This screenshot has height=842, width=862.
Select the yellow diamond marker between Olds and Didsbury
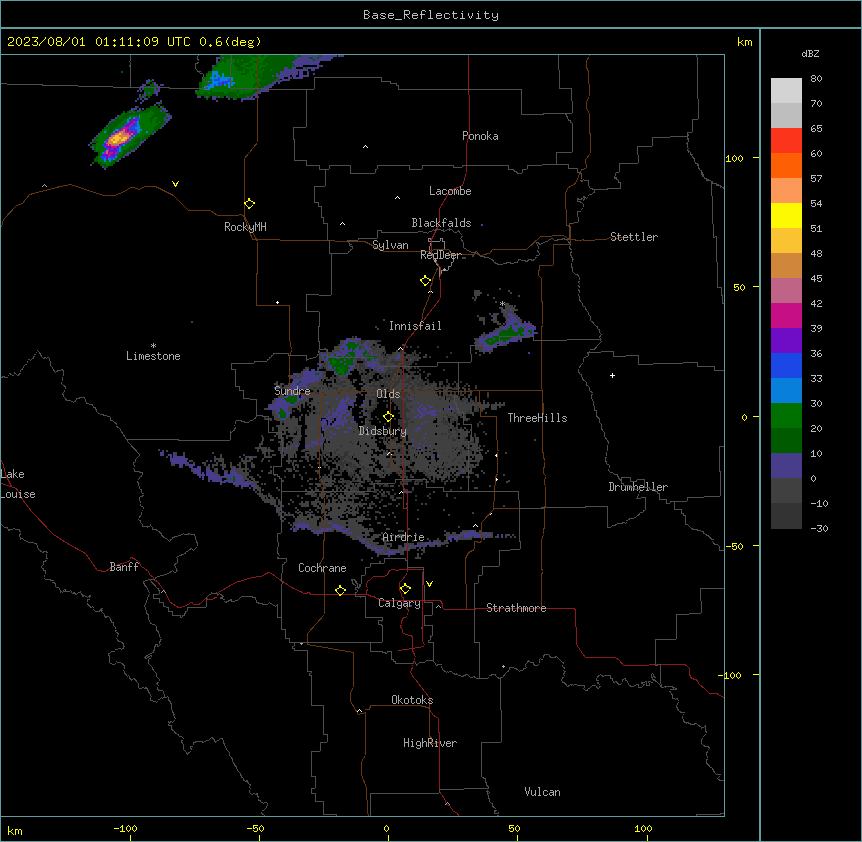click(388, 417)
